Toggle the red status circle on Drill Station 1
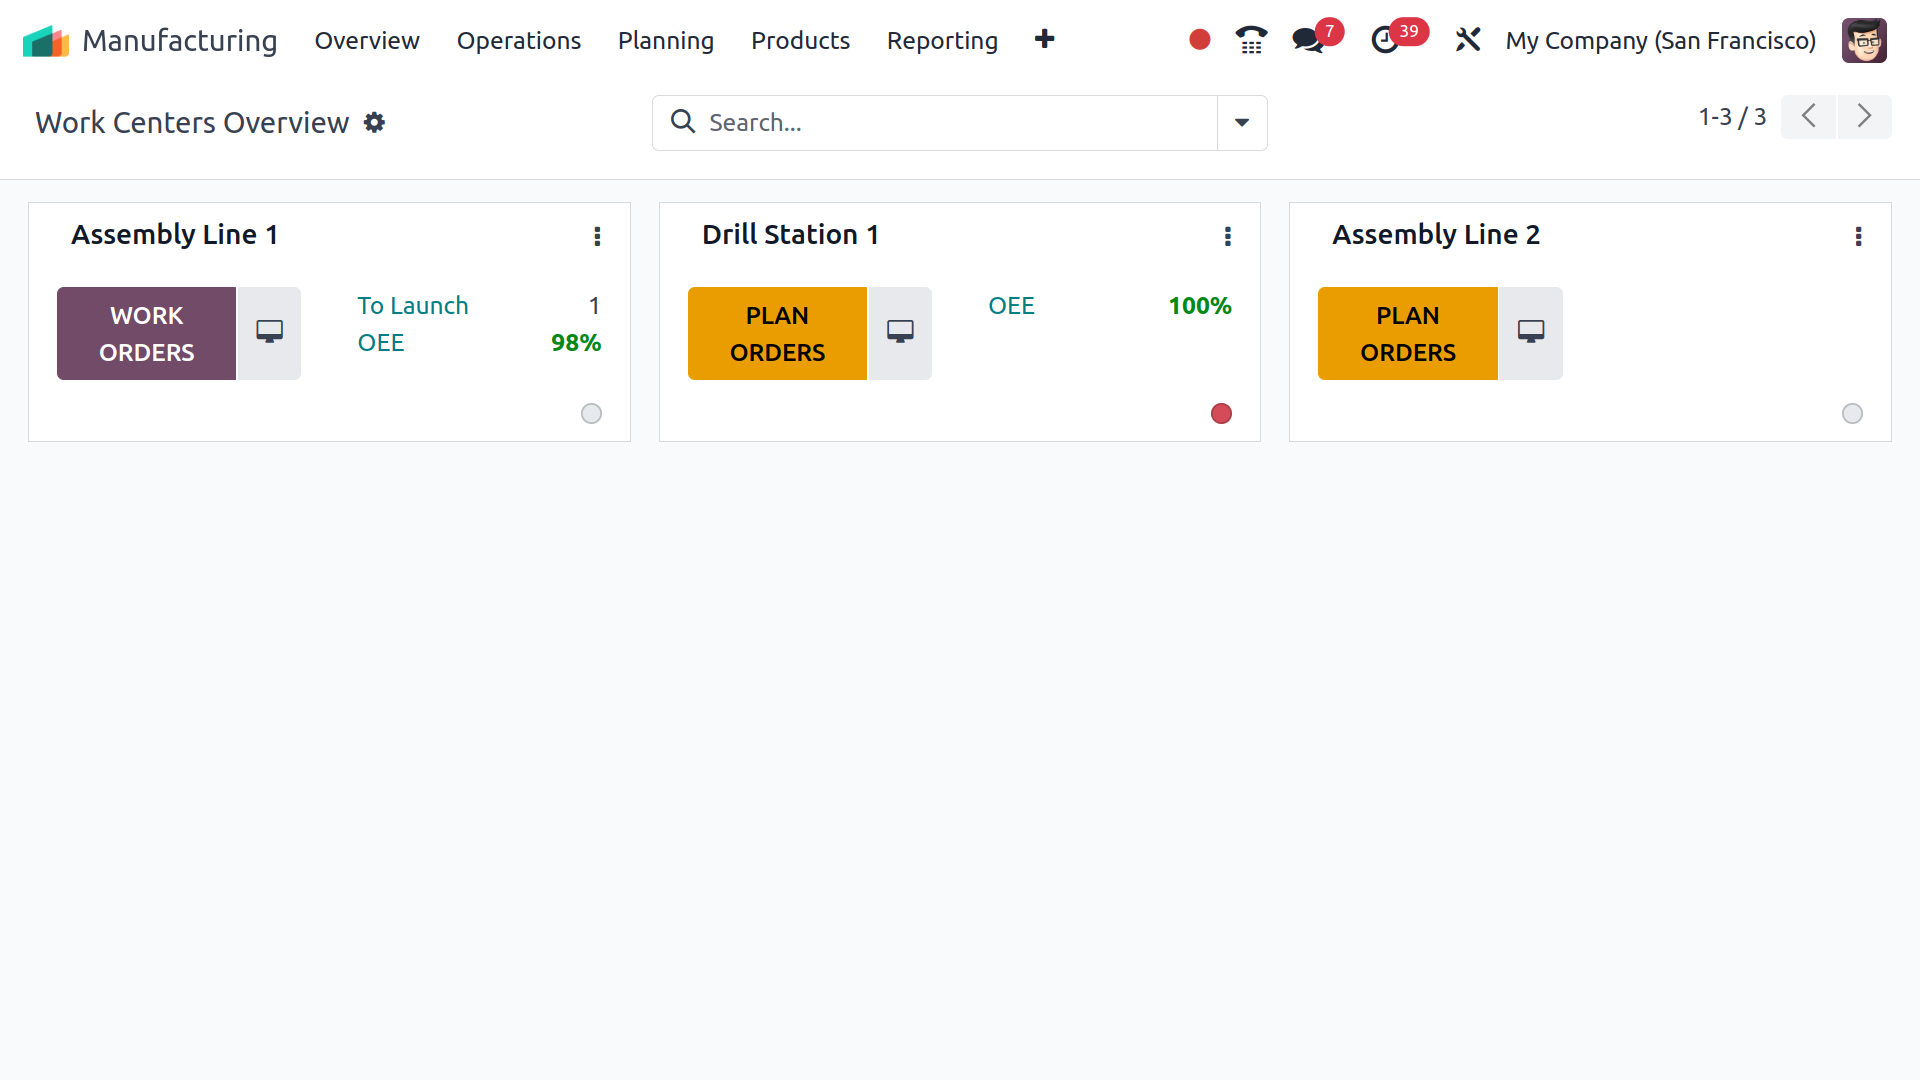This screenshot has height=1080, width=1920. point(1221,413)
